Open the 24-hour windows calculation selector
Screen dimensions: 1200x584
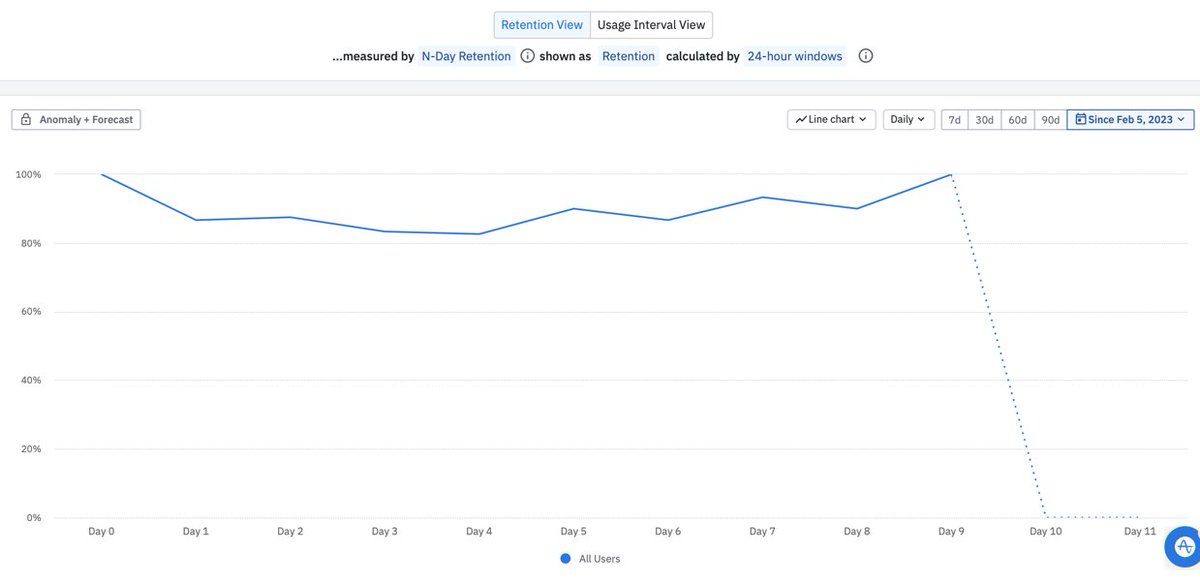[x=795, y=56]
